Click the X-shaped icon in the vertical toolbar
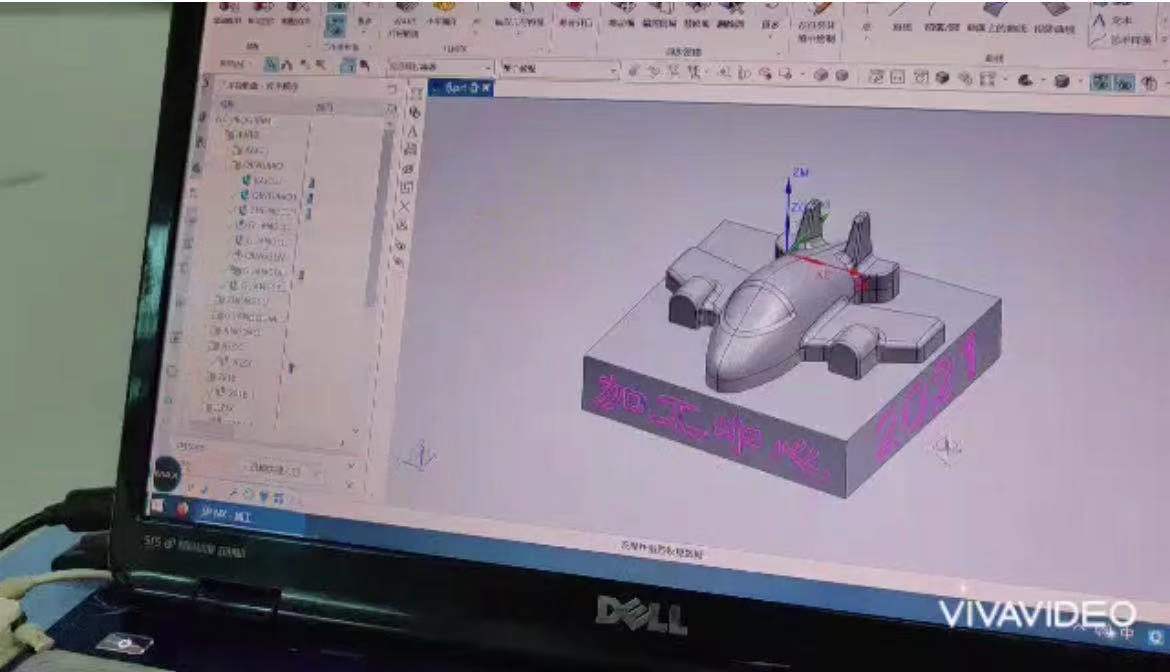Image resolution: width=1170 pixels, height=672 pixels. (405, 207)
